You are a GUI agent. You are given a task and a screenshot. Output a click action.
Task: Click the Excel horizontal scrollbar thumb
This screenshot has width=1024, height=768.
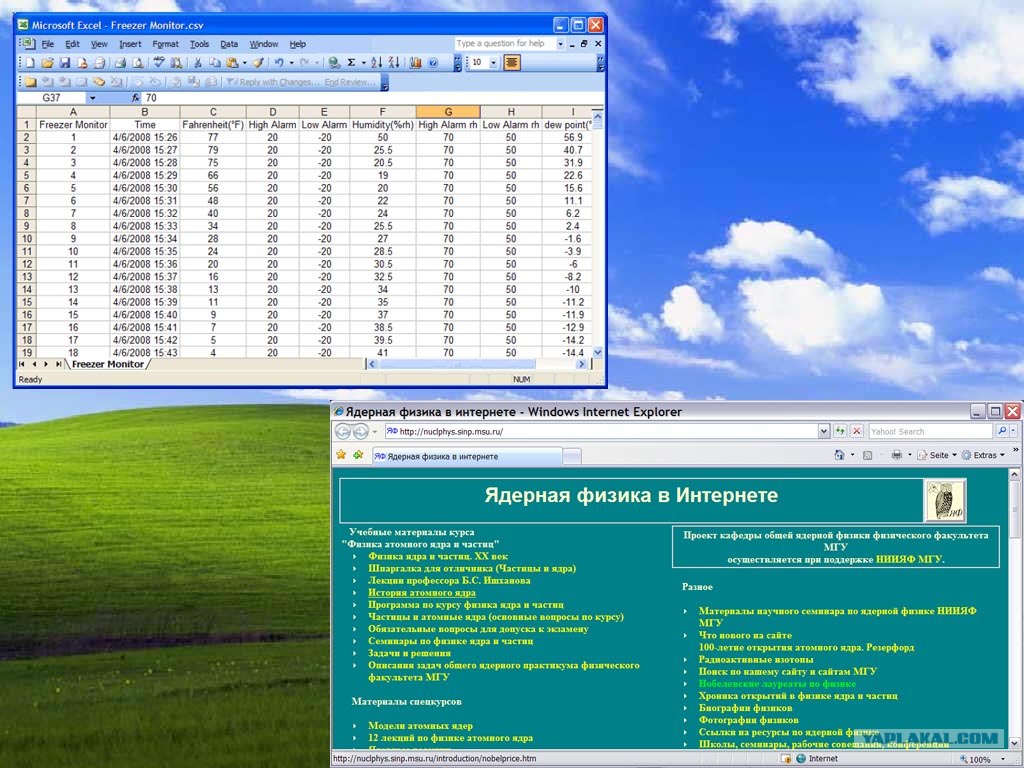457,364
